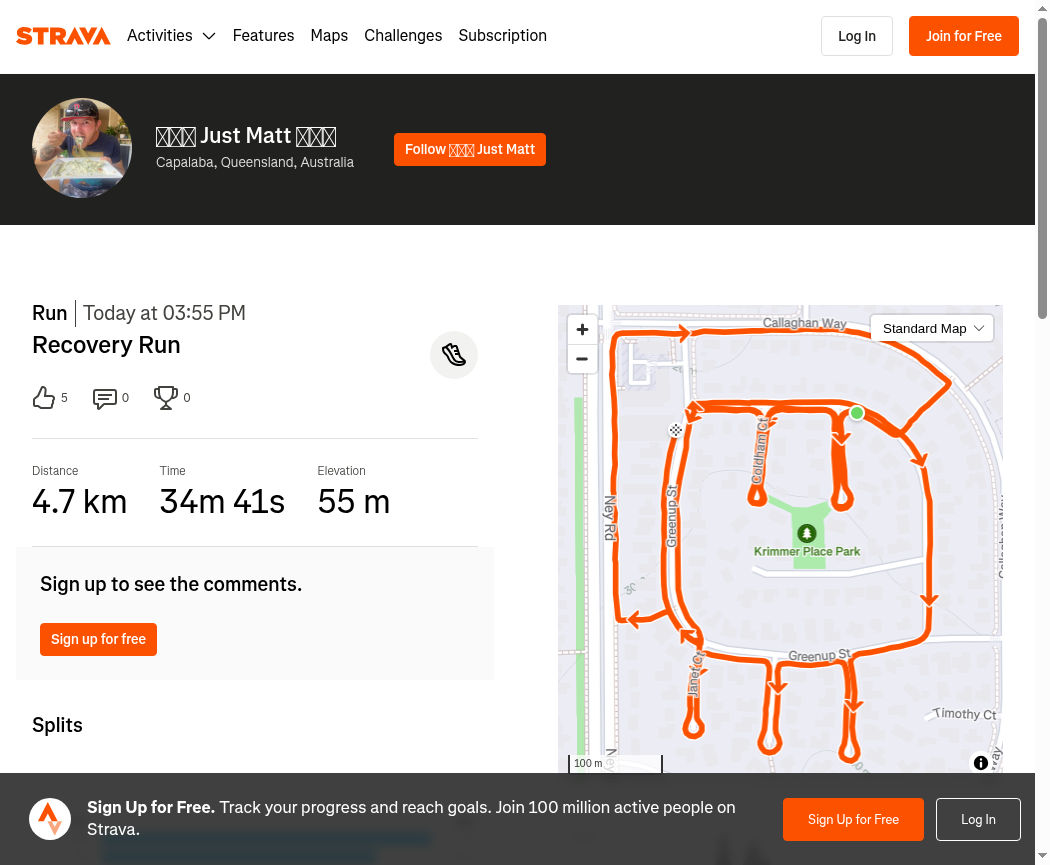Zoom out on the map

click(583, 359)
